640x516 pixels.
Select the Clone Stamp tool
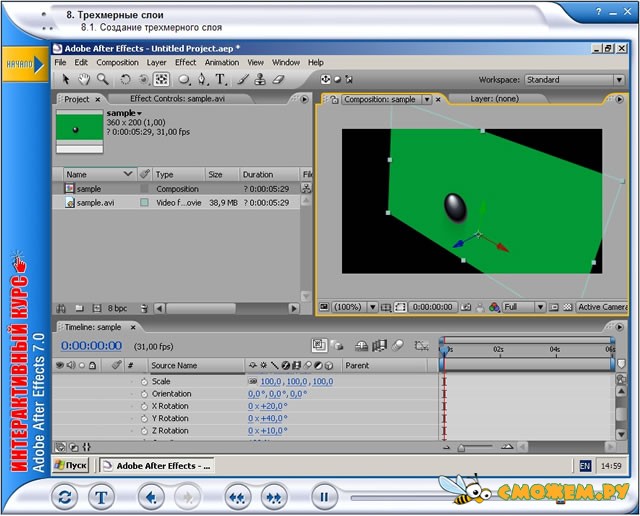(x=260, y=79)
